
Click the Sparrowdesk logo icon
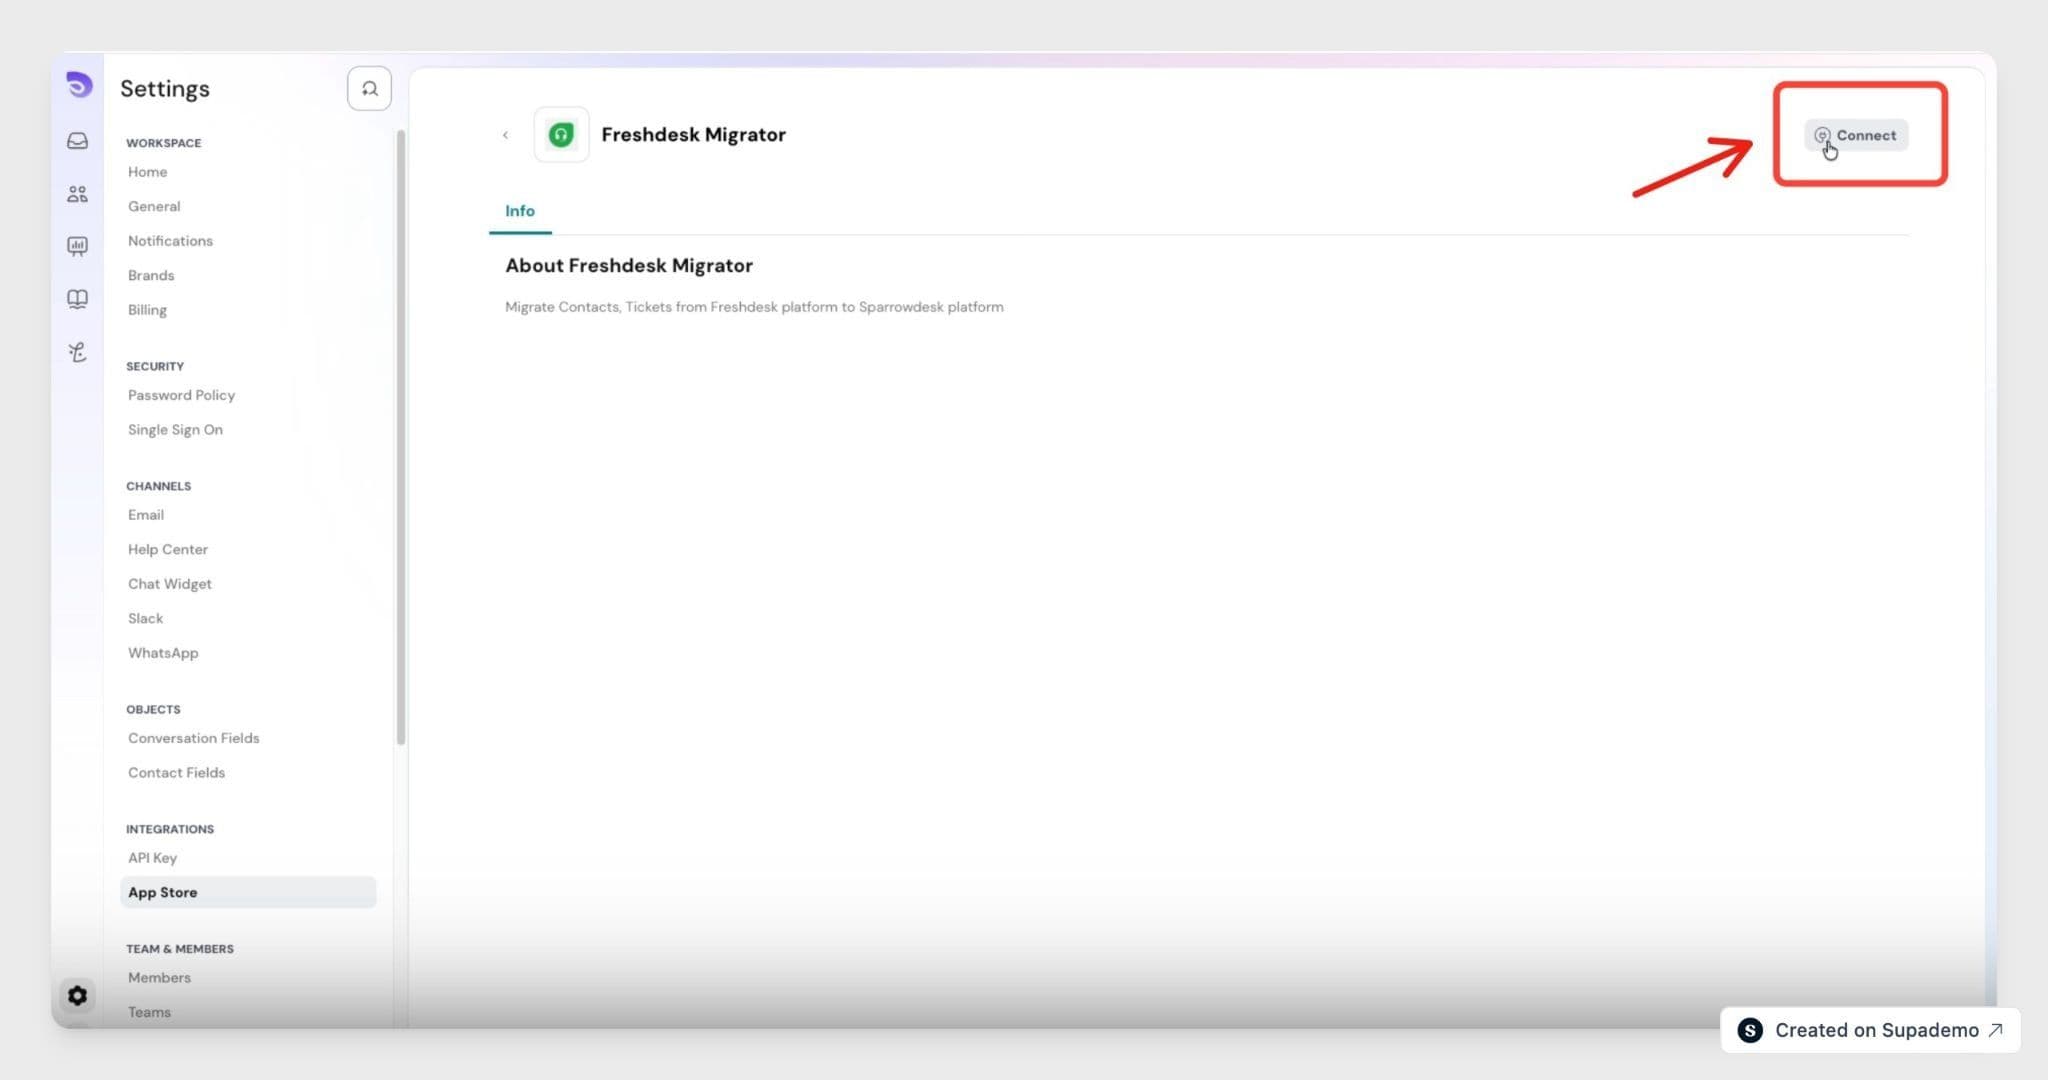pyautogui.click(x=78, y=85)
